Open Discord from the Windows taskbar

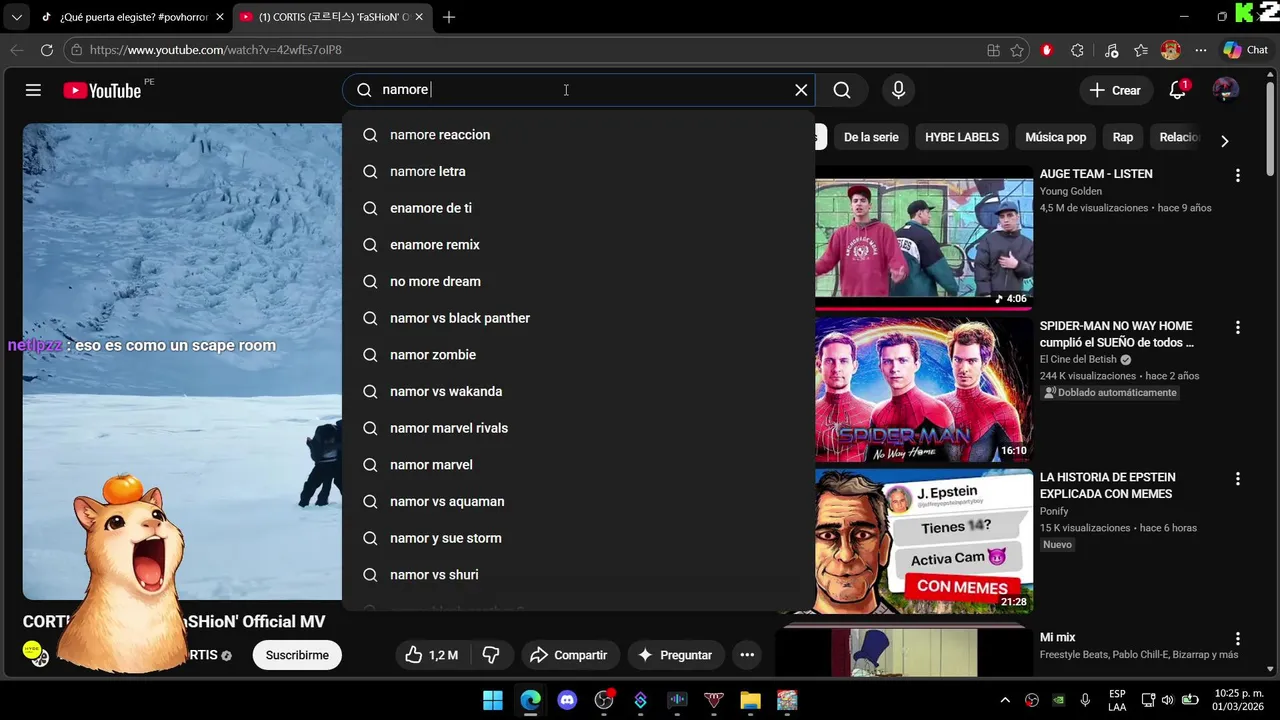(567, 700)
